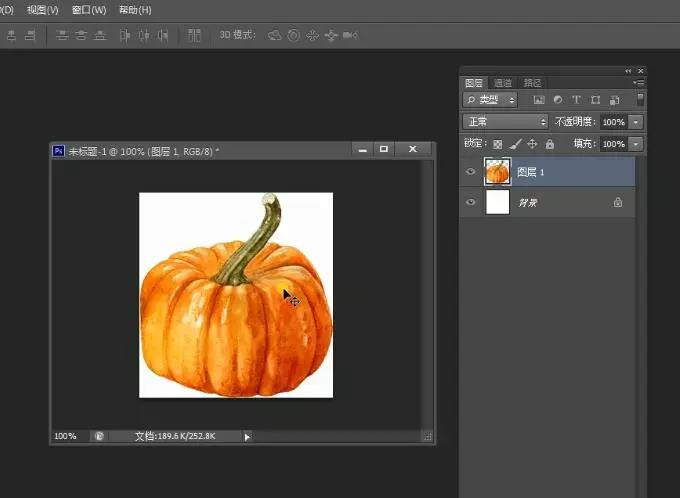680x498 pixels.
Task: Open the 类型 filter type dropdown
Action: (x=490, y=100)
